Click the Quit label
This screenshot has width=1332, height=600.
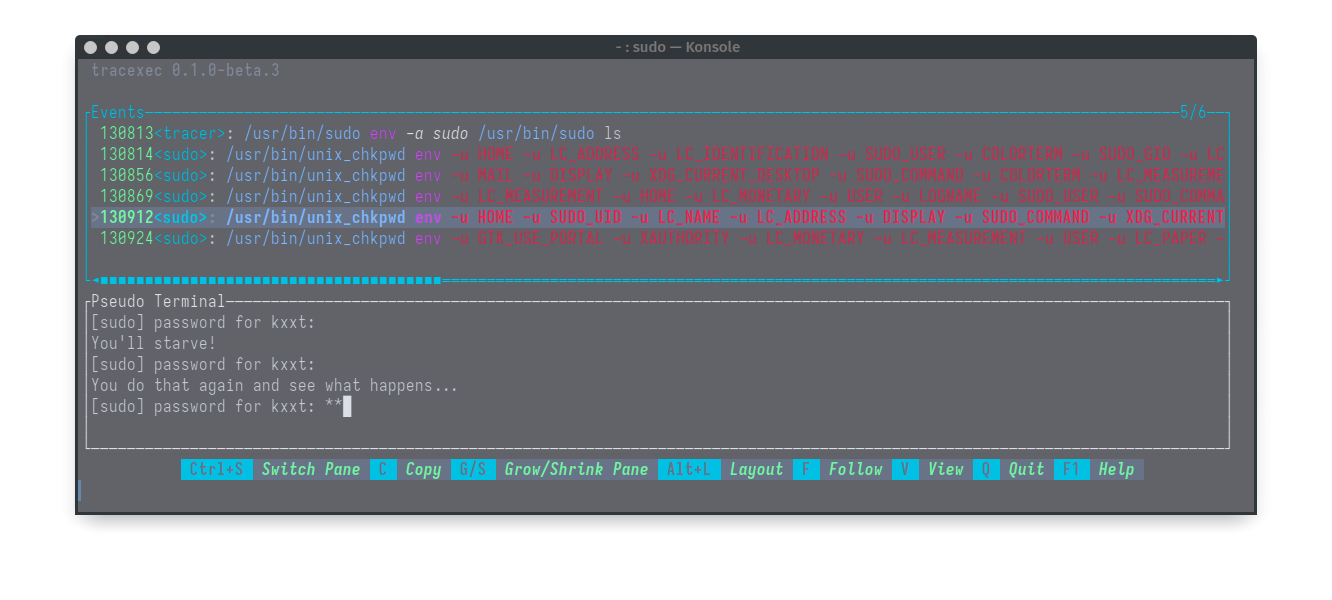(1026, 469)
